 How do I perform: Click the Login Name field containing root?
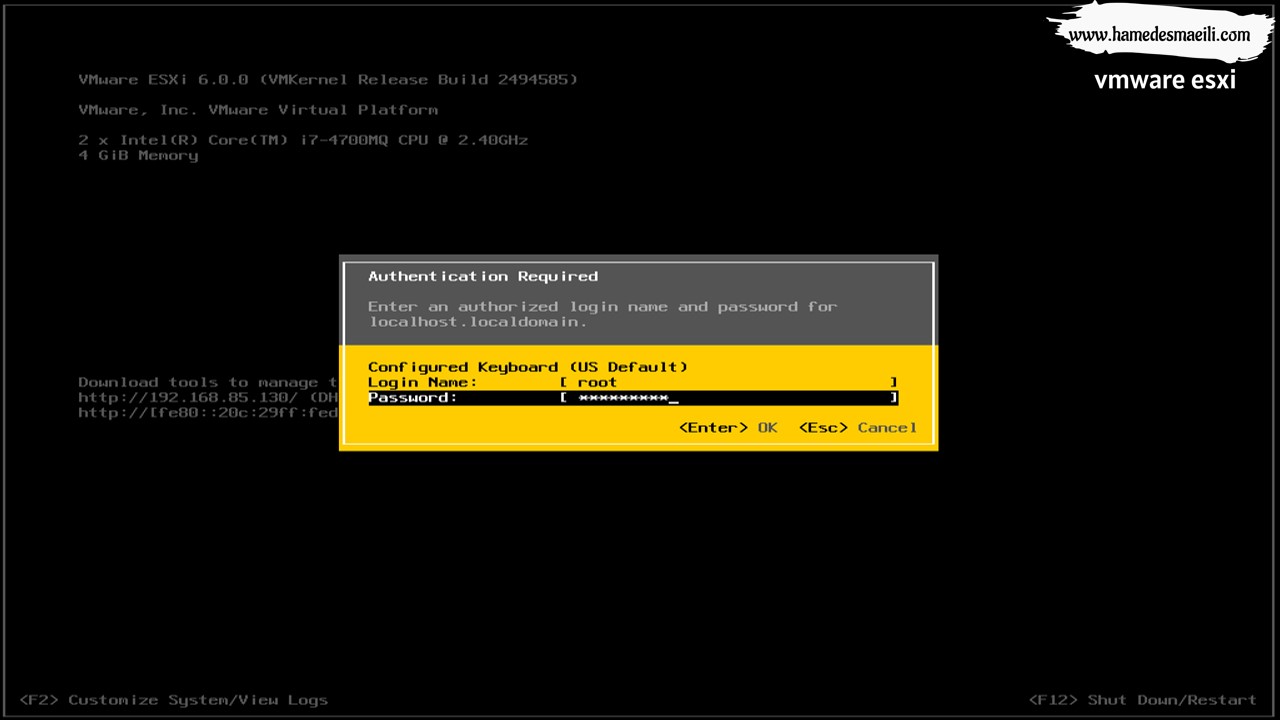[x=728, y=382]
